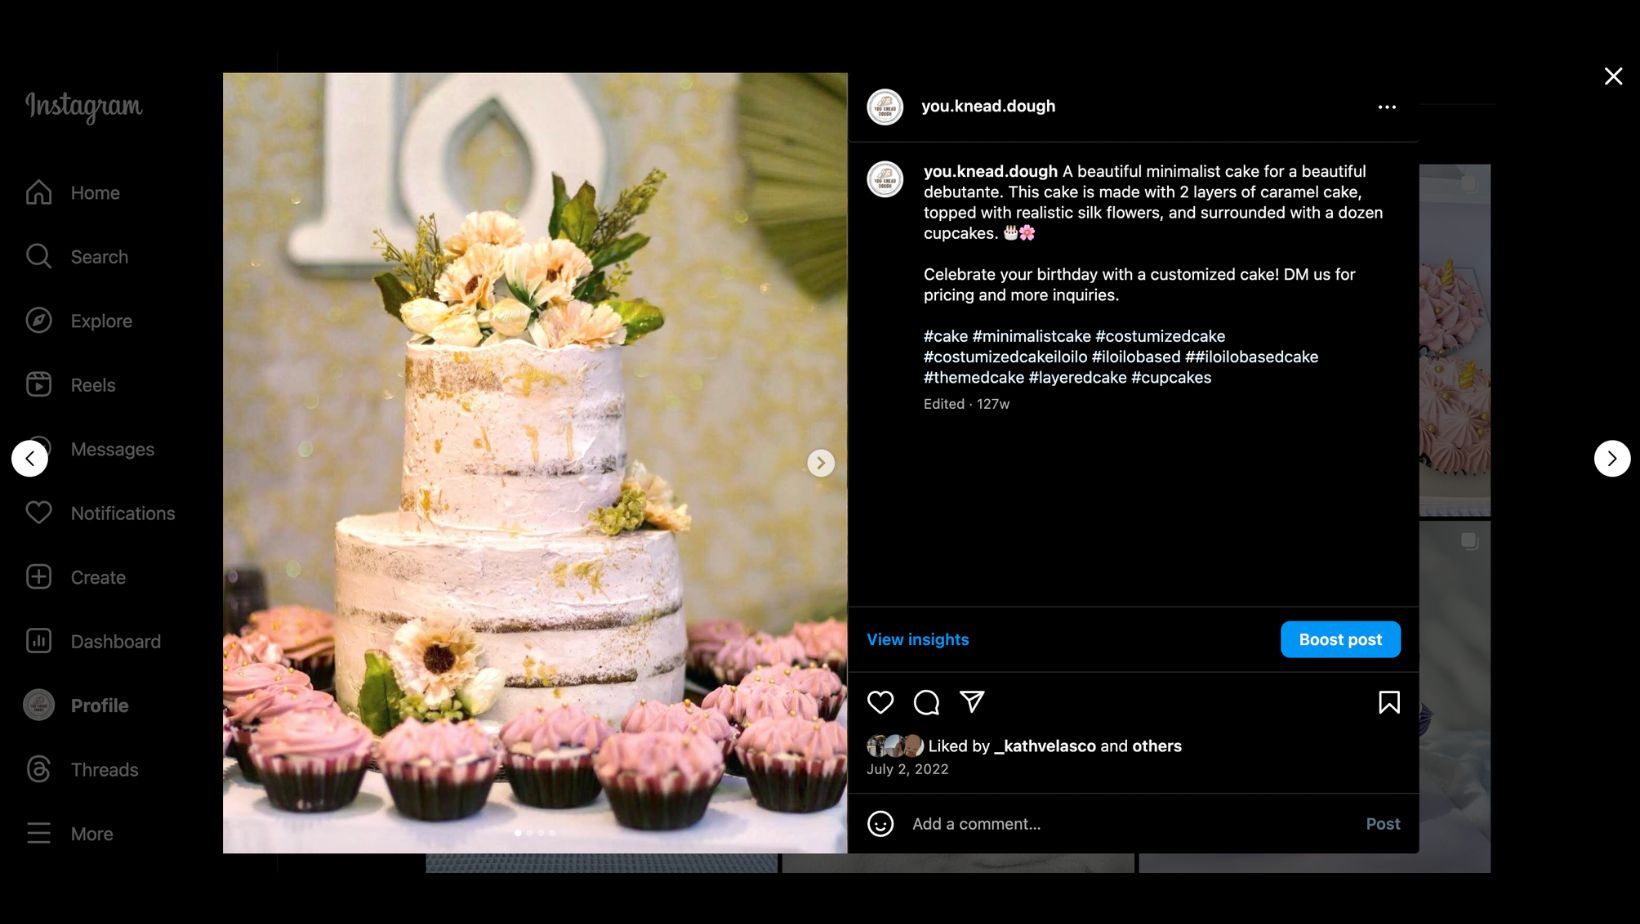This screenshot has height=924, width=1640.
Task: Open you.knead.dough profile from header
Action: [988, 106]
